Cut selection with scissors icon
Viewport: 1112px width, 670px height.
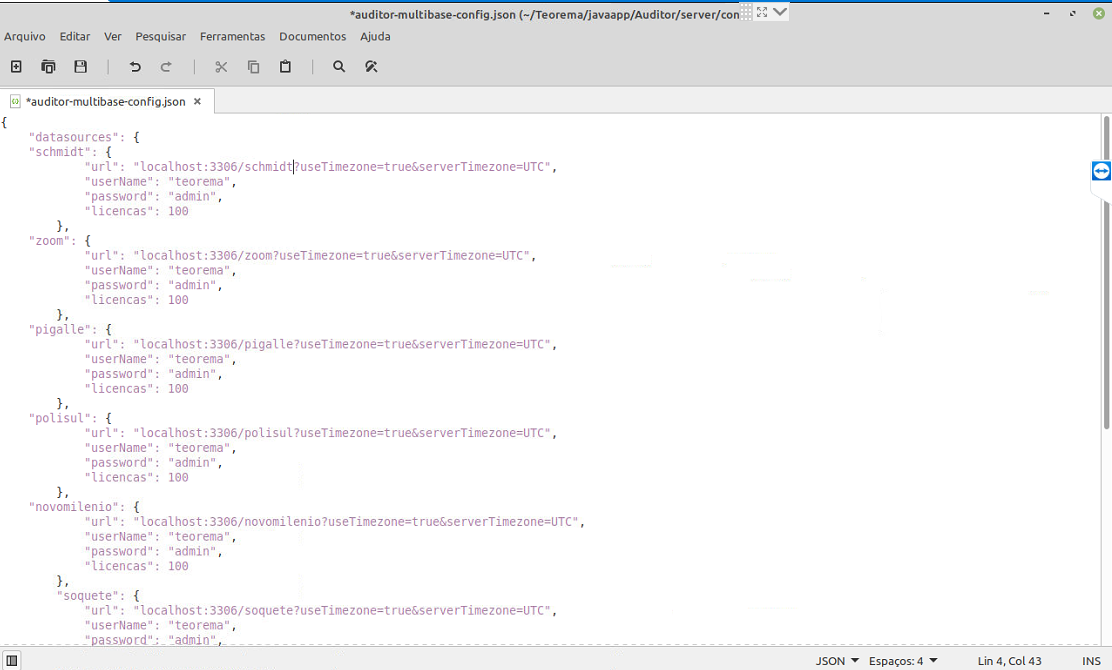click(221, 67)
